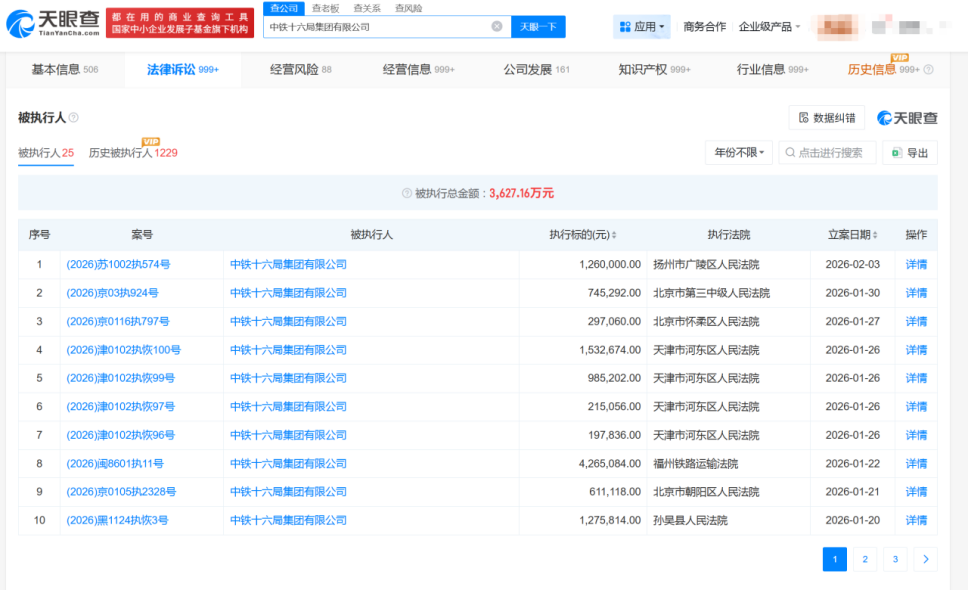The width and height of the screenshot is (969, 590).
Task: Open the 年份不限 year filter
Action: point(739,153)
